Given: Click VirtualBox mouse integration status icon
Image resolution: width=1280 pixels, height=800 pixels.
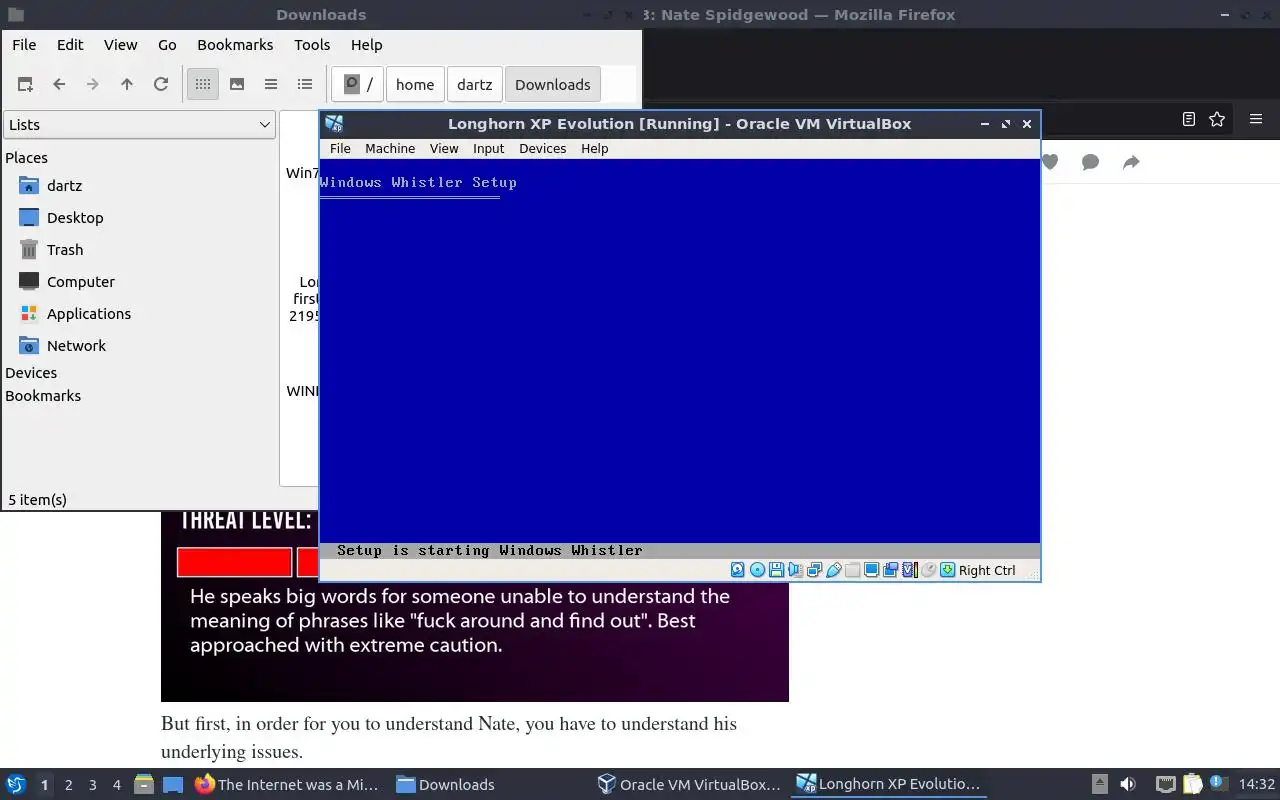Looking at the screenshot, I should point(928,570).
